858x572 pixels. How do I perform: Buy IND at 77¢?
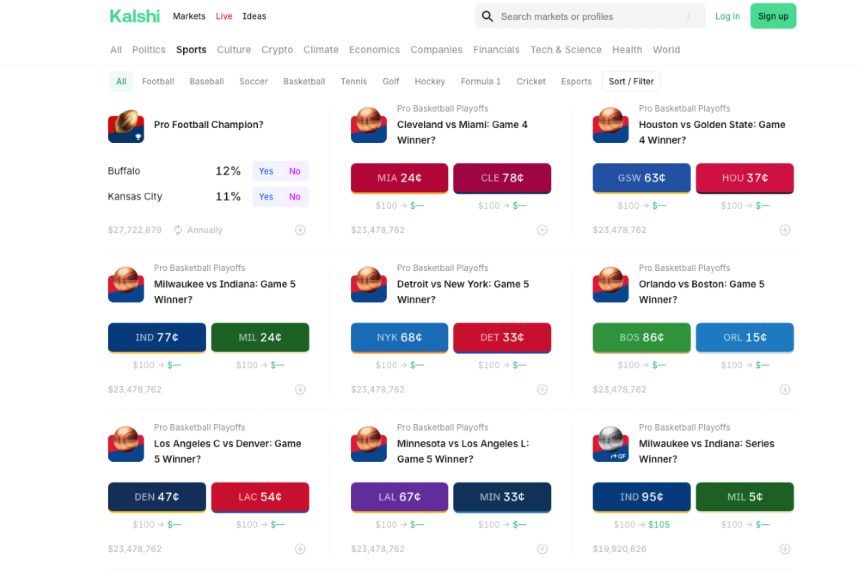tap(156, 337)
